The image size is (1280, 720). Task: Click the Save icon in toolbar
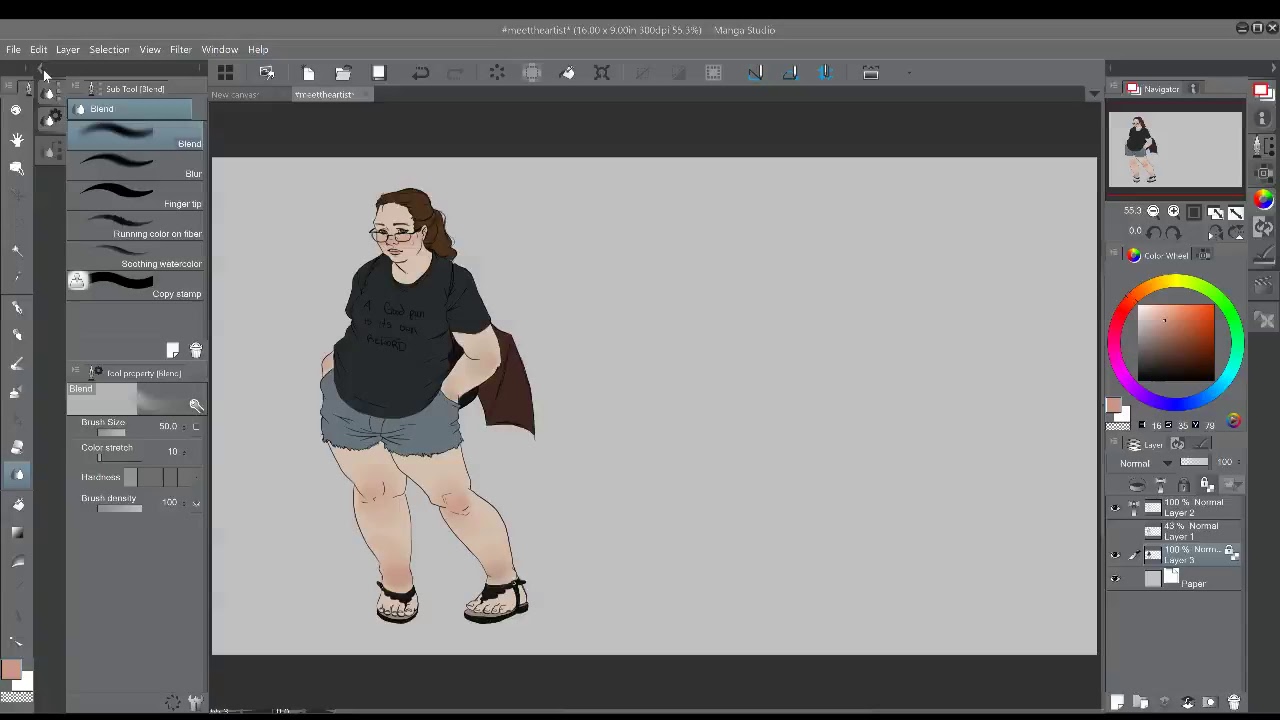pos(379,73)
